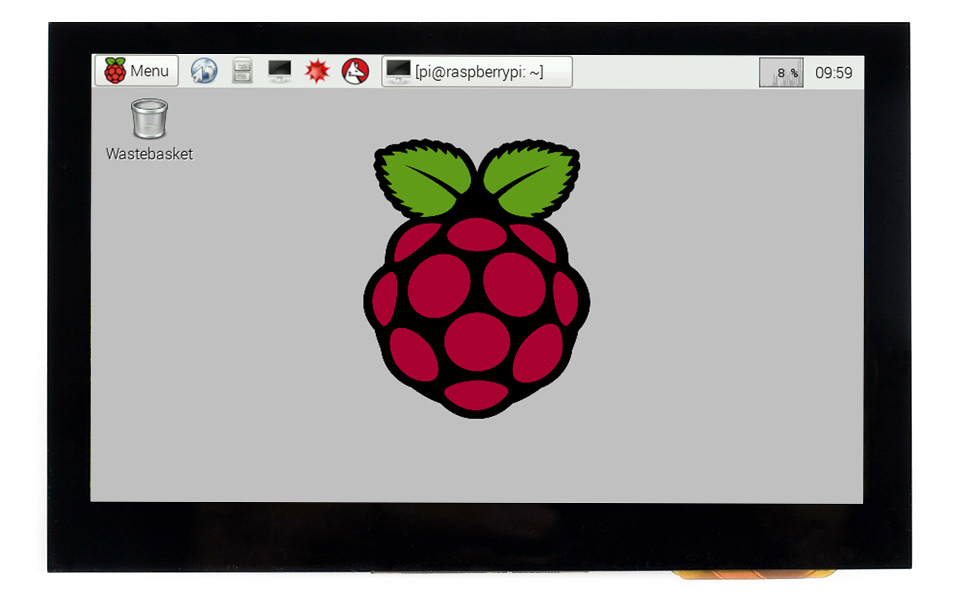
Task: Launch the terminal monitor icon in launcher
Action: point(280,71)
